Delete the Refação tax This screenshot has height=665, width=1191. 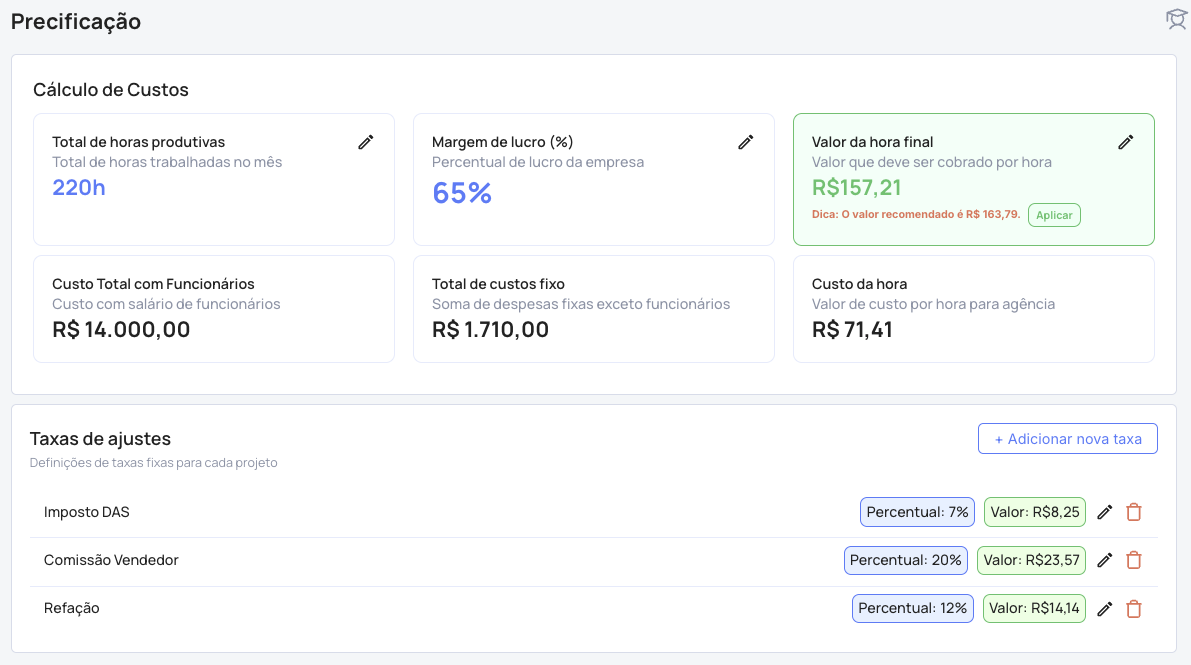click(1134, 608)
